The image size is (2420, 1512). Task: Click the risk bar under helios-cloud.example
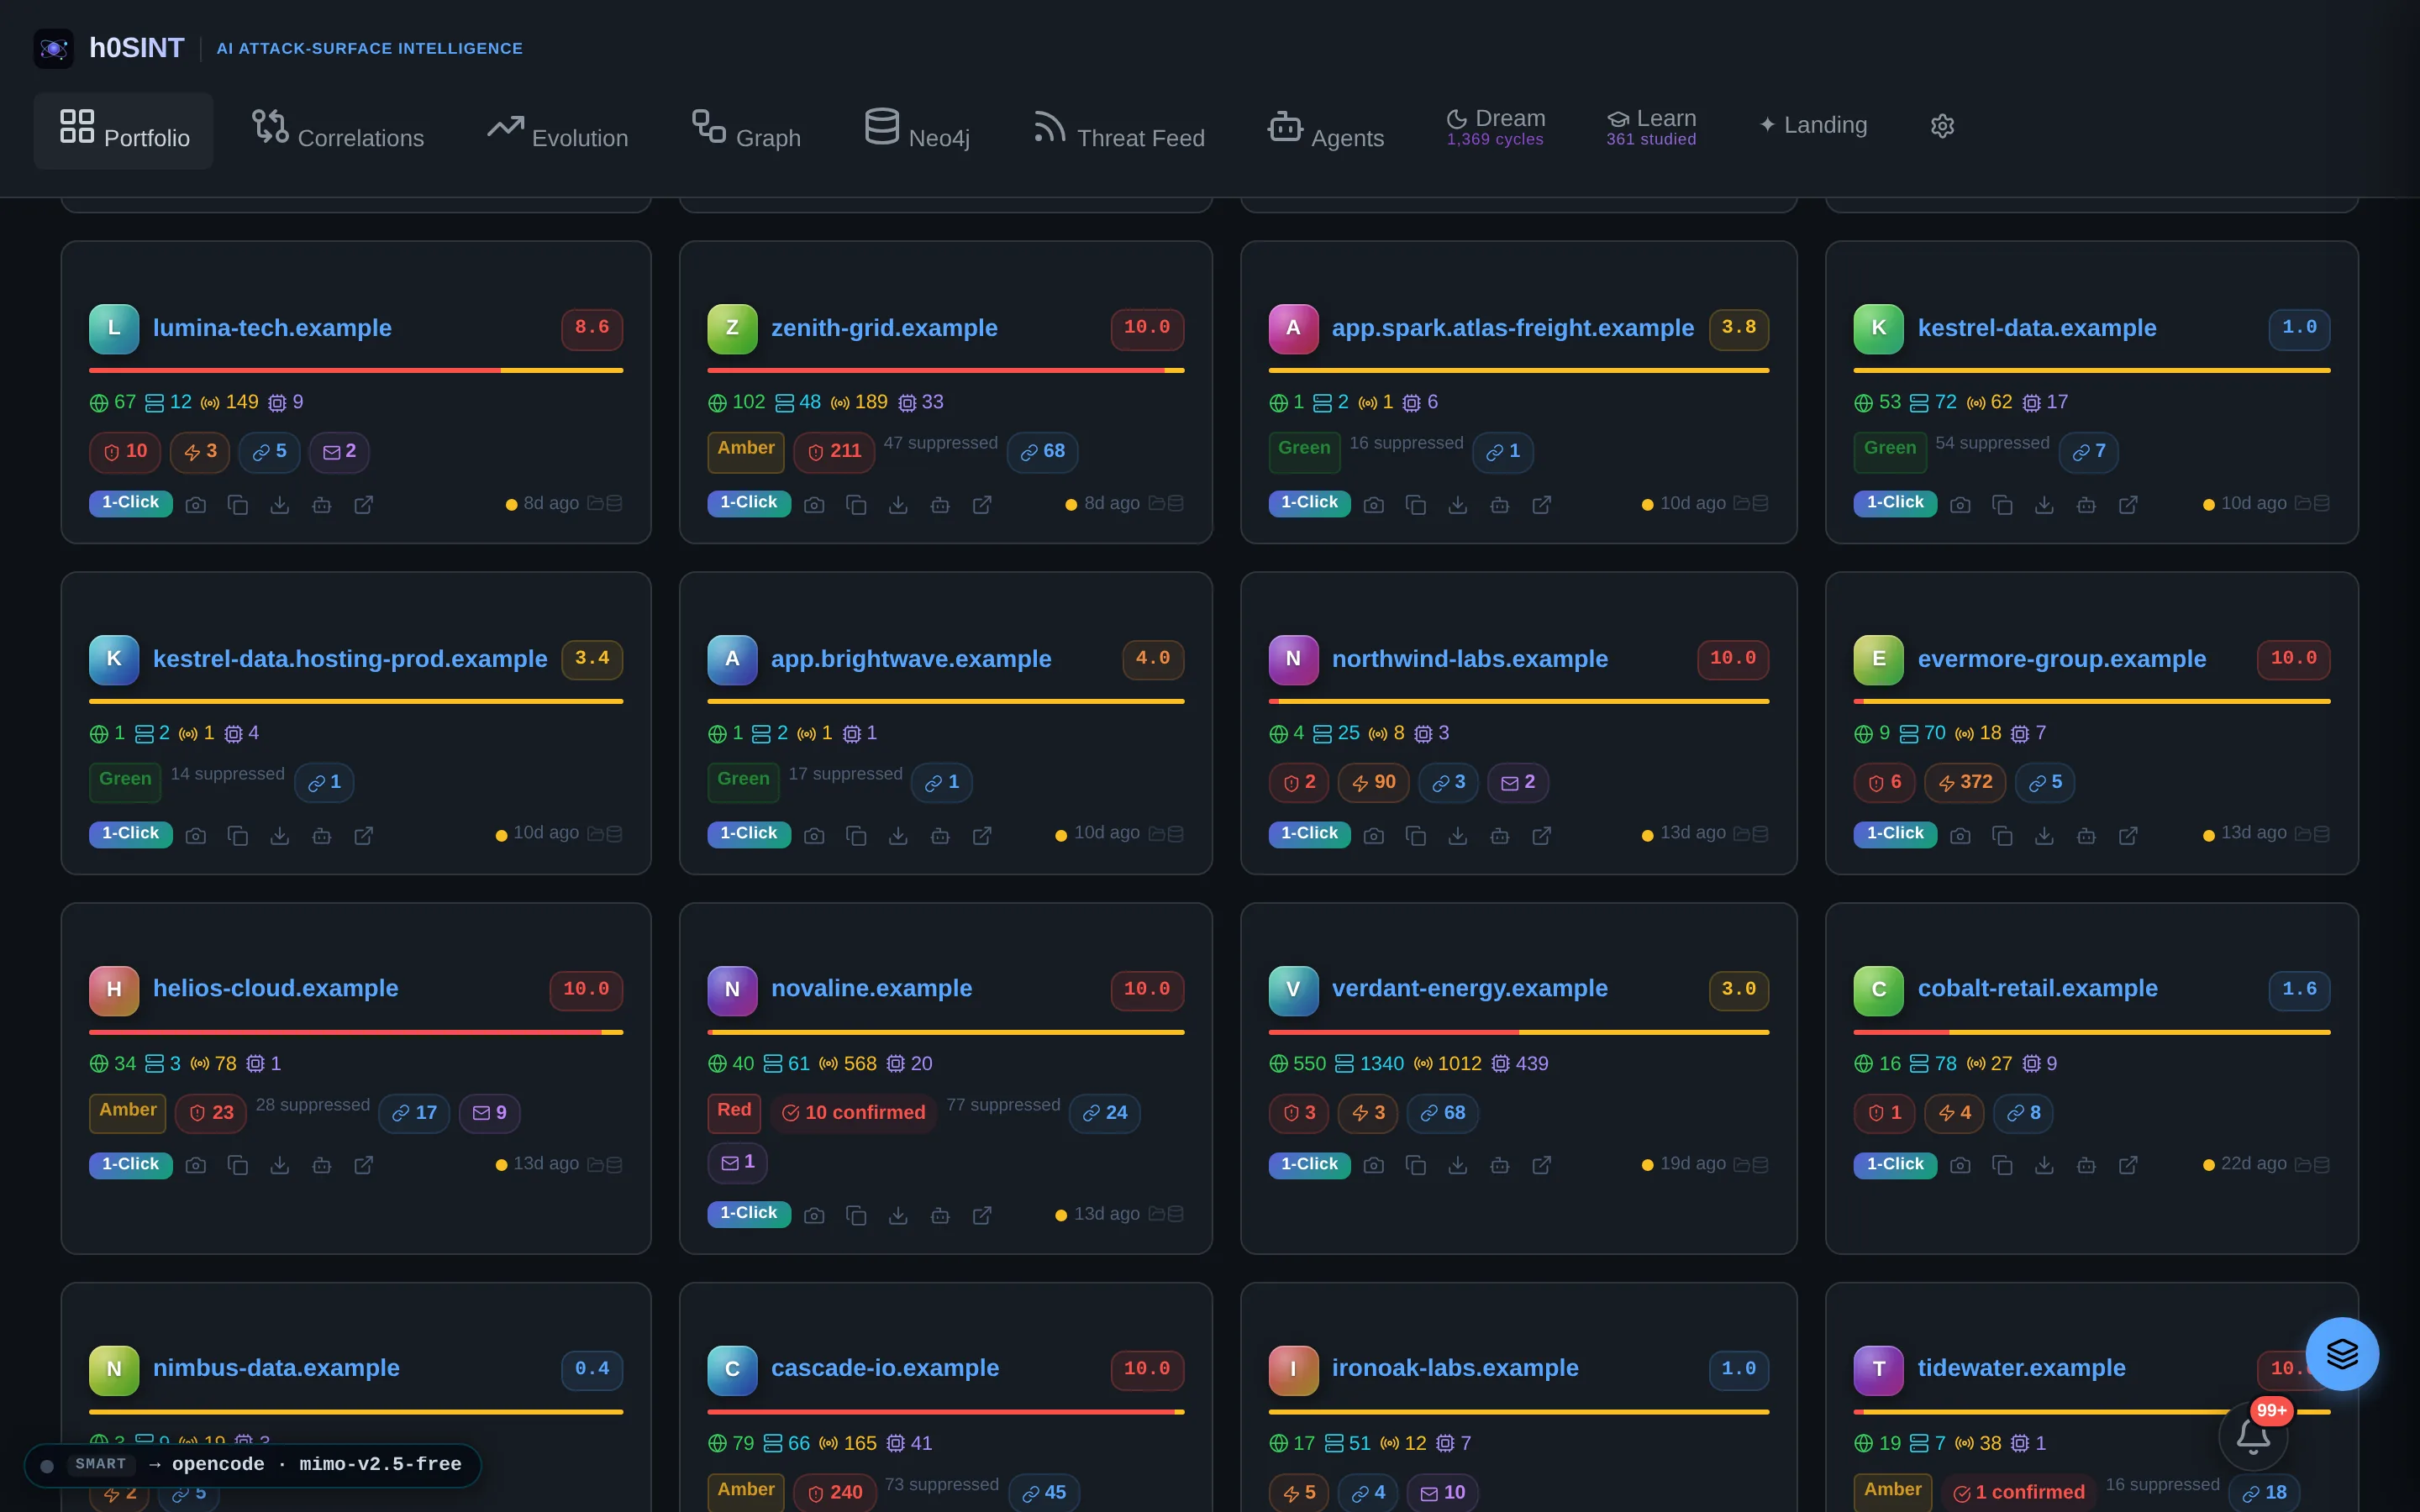coord(356,1032)
